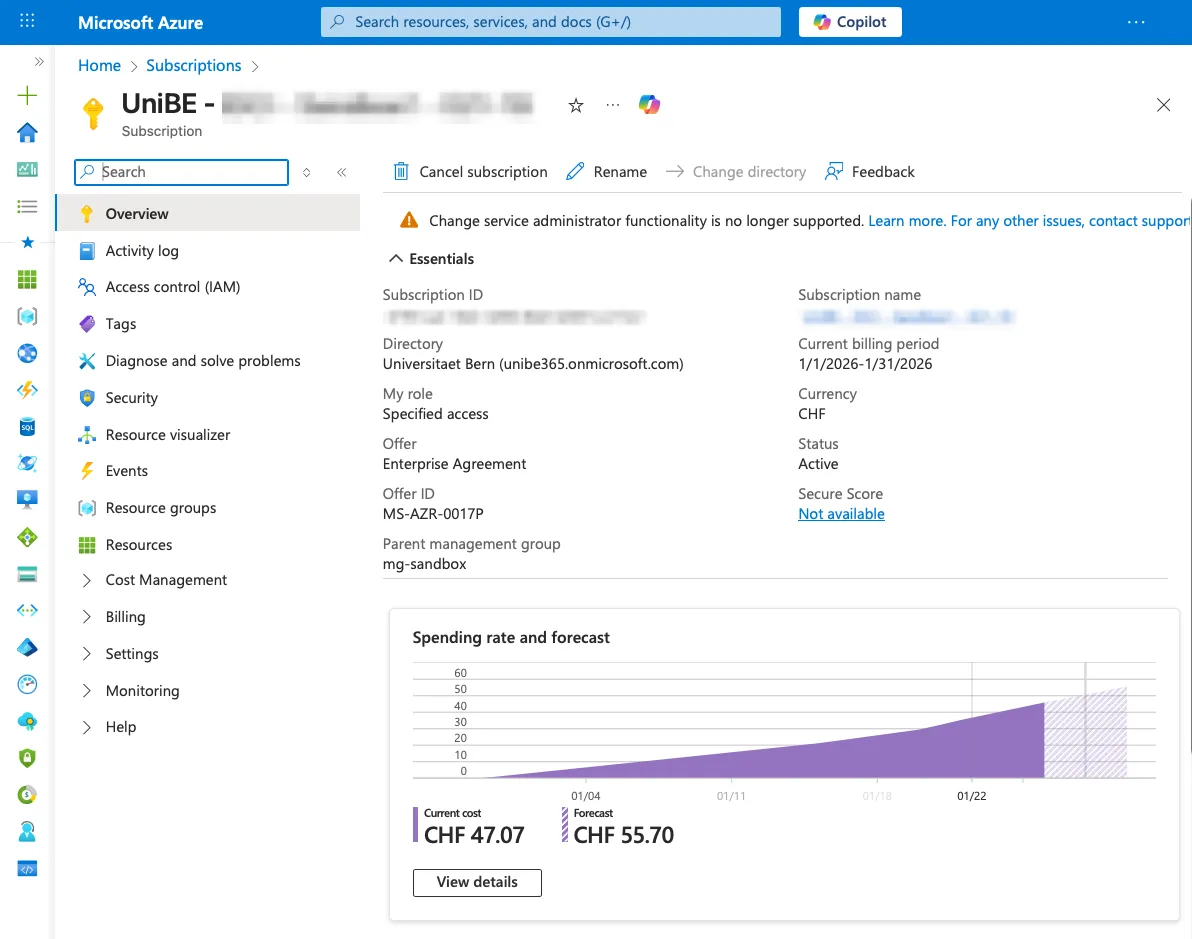Click Rename in the toolbar
Image resolution: width=1192 pixels, height=939 pixels.
pyautogui.click(x=607, y=172)
